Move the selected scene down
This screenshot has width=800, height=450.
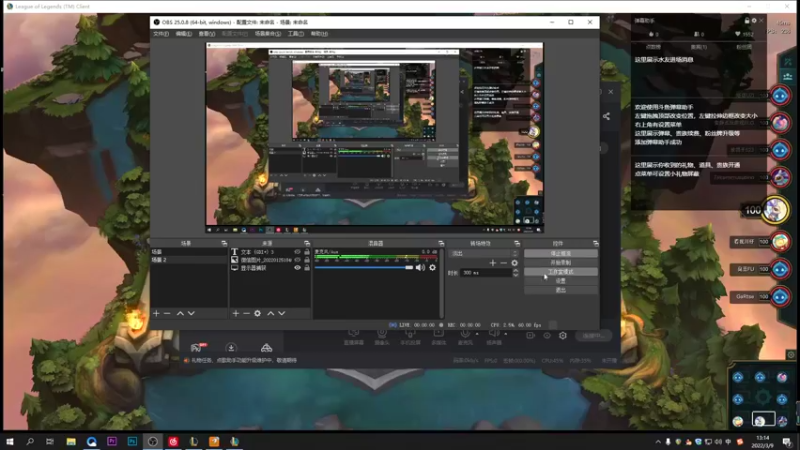191,313
